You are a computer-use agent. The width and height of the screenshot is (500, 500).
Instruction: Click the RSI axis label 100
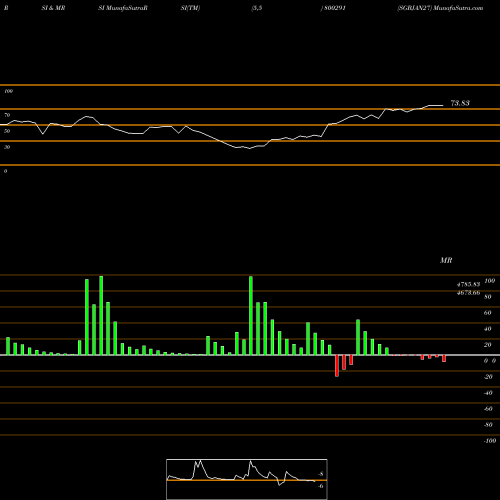(x=8, y=91)
